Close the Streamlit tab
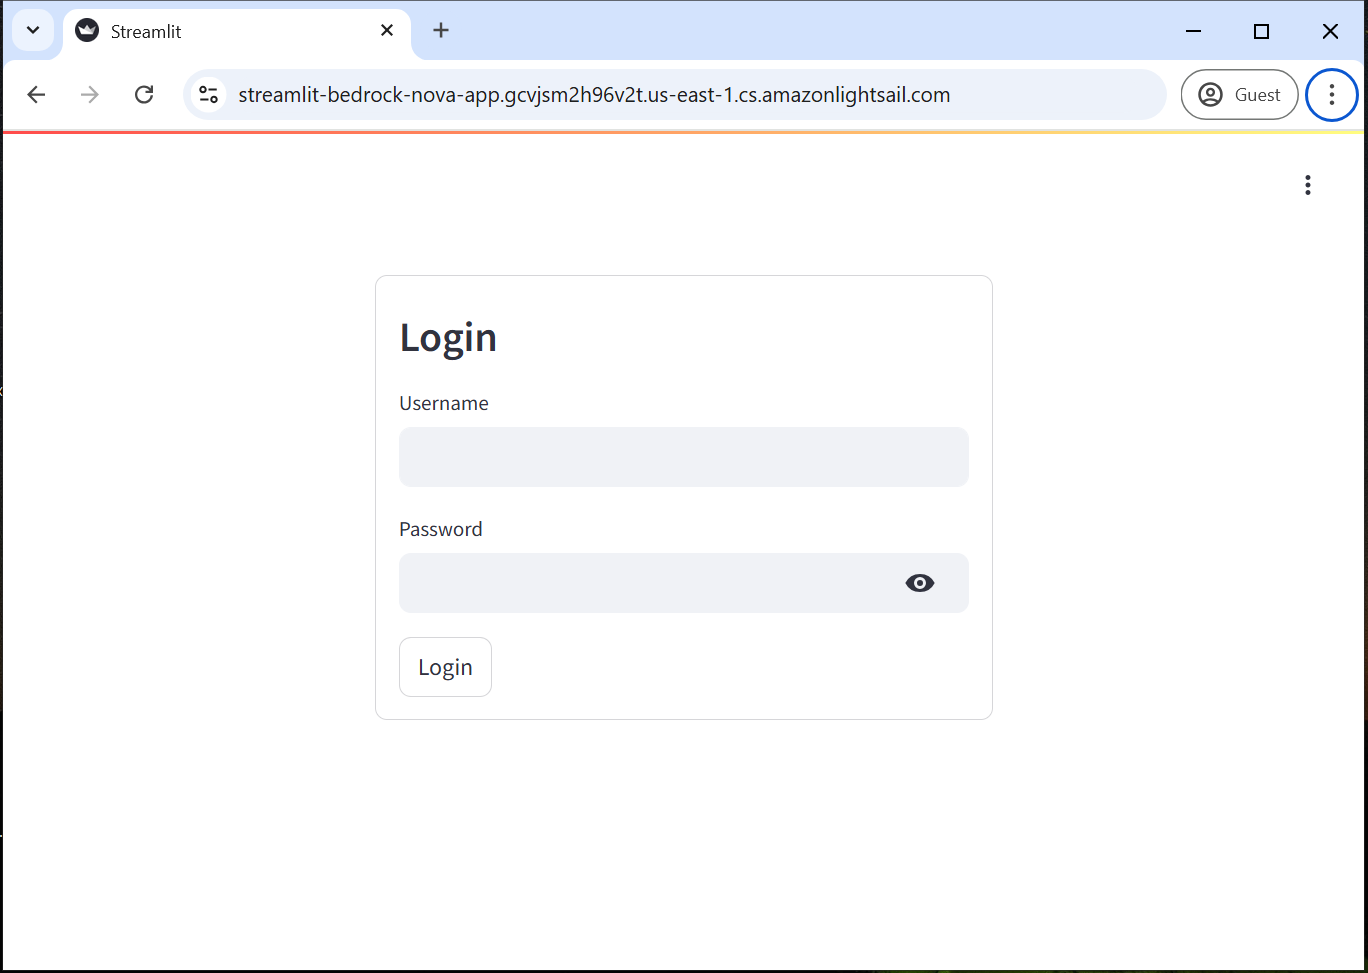This screenshot has width=1368, height=973. tap(387, 31)
